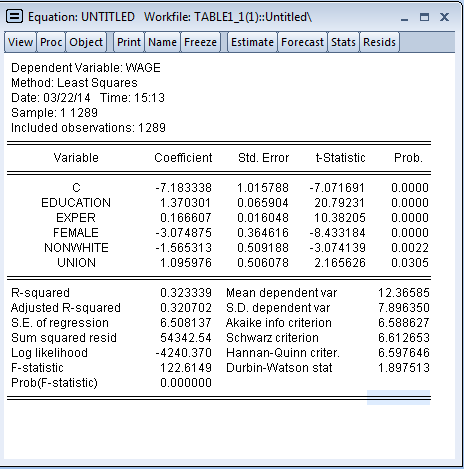The width and height of the screenshot is (464, 469).
Task: Click the NONWHITE probability 0.0022
Action: (x=410, y=248)
